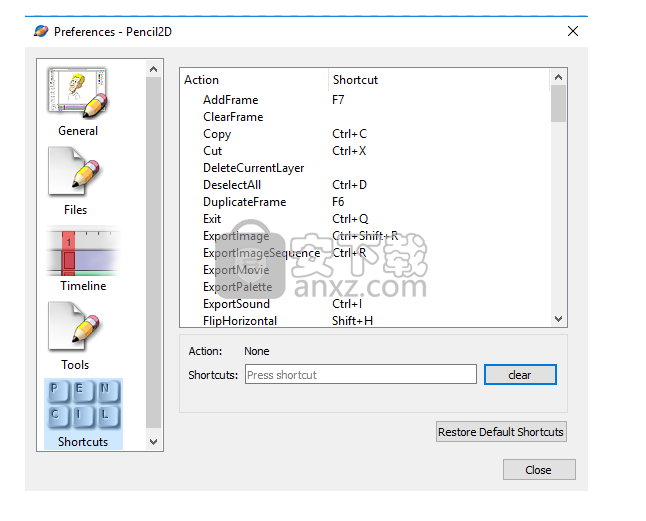Click the sidebar scroll-up arrow
This screenshot has width=646, height=521.
click(154, 69)
